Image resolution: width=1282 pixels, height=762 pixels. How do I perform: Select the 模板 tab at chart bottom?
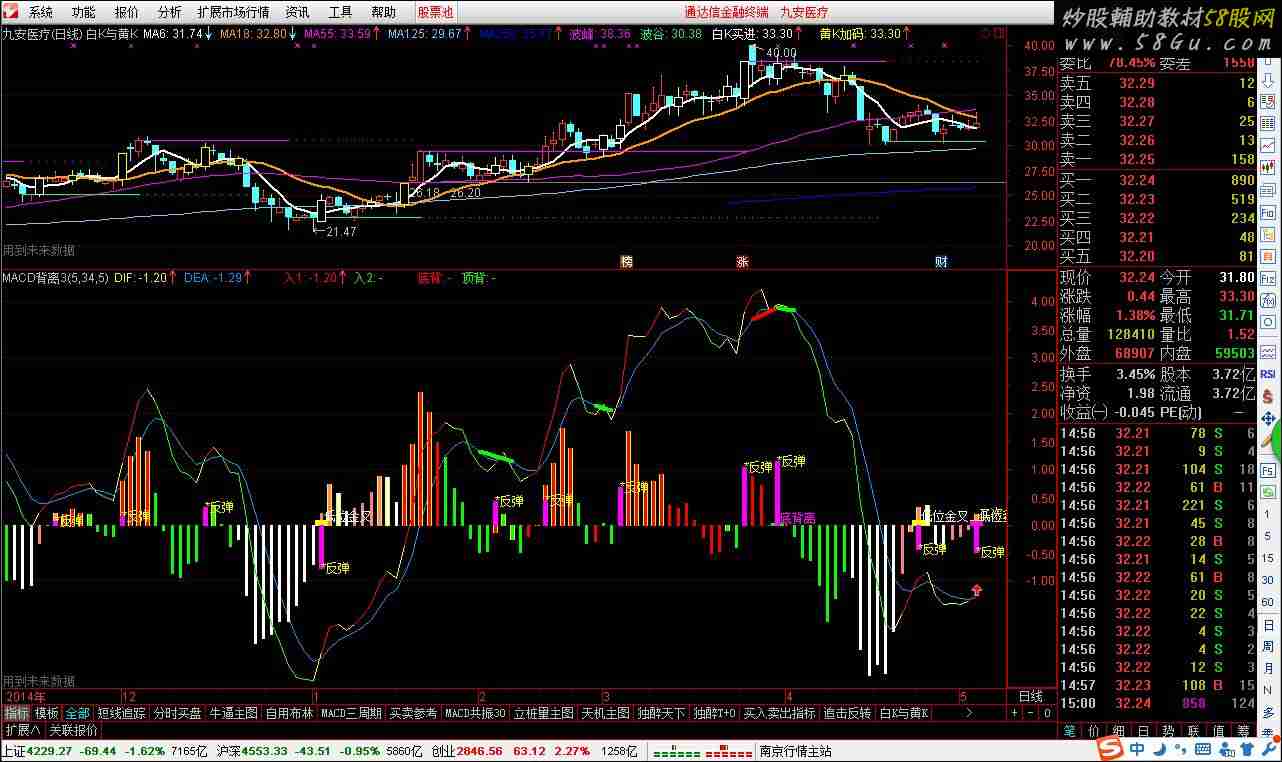(47, 714)
